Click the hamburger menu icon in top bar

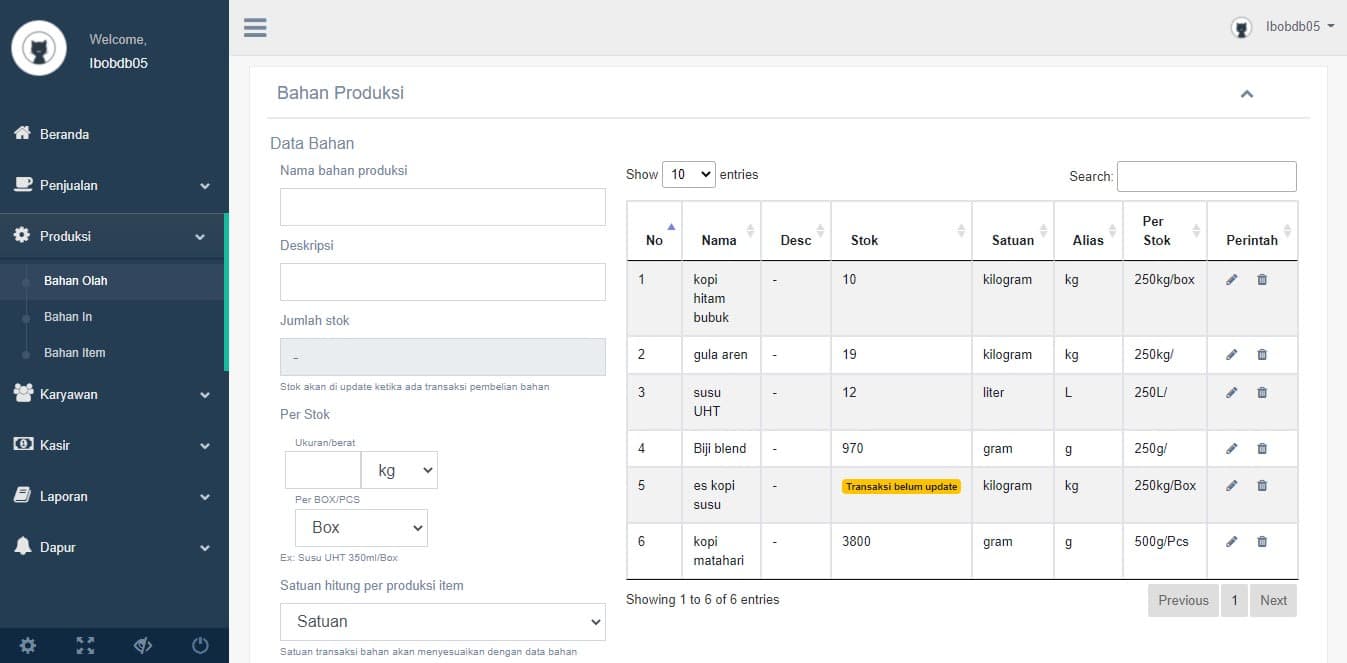pos(255,27)
